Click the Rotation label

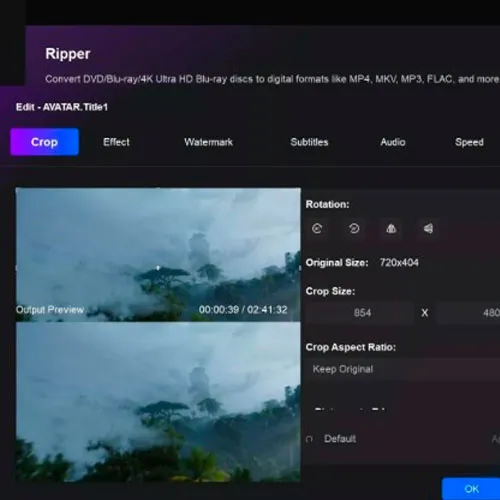[327, 204]
